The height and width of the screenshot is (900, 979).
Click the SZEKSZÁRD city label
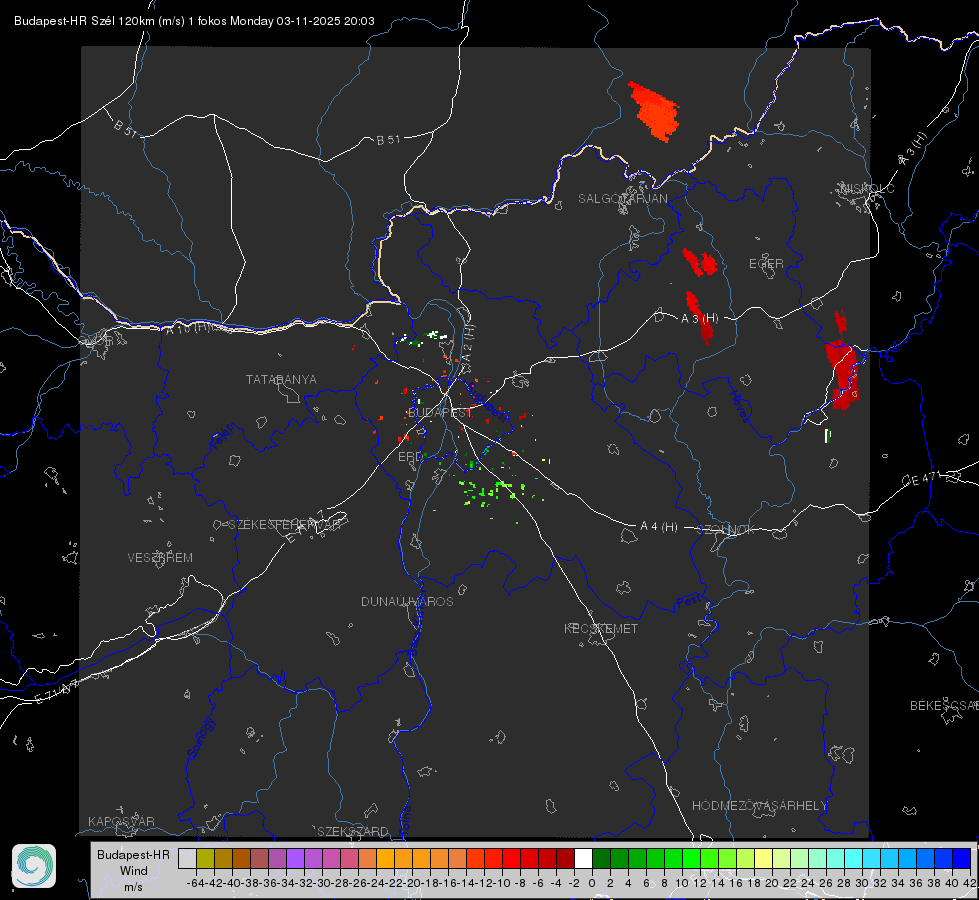pos(353,831)
